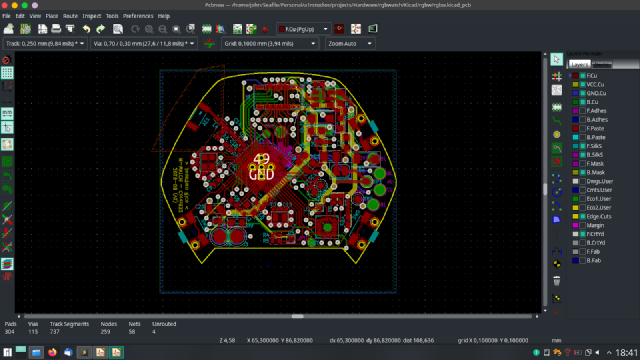Viewport: 640px width, 360px height.
Task: Click the vertical canvas scrollbar thumb
Action: point(545,189)
